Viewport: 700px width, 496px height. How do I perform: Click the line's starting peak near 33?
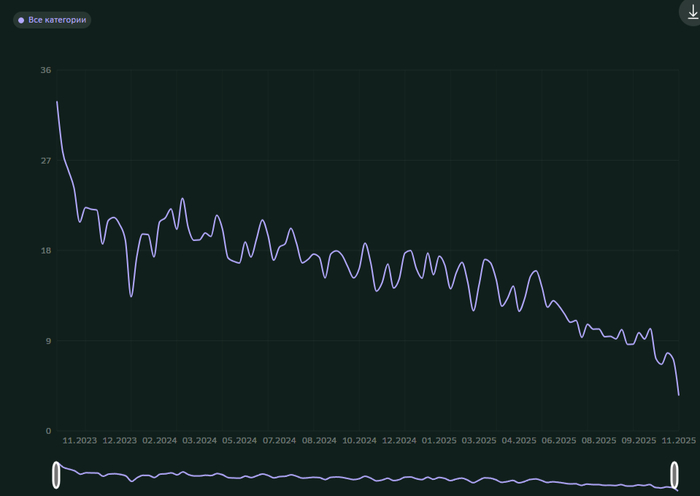57,102
